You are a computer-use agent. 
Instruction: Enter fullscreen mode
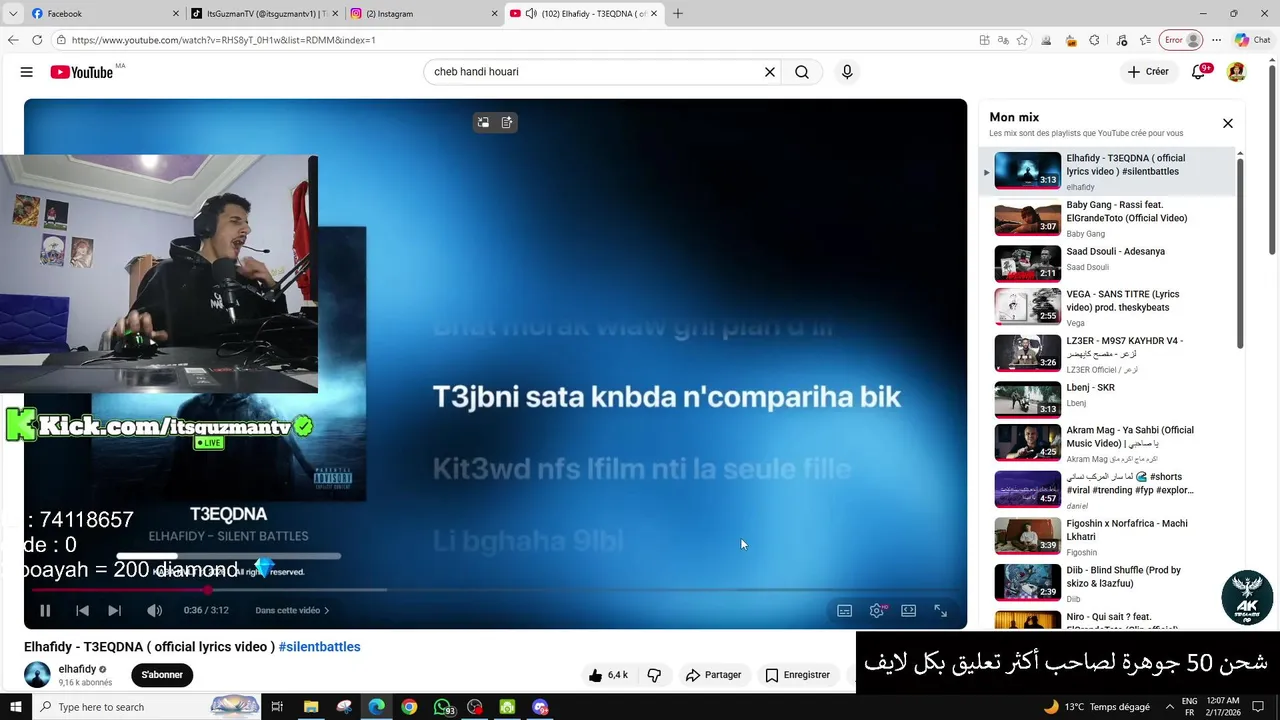click(x=941, y=610)
